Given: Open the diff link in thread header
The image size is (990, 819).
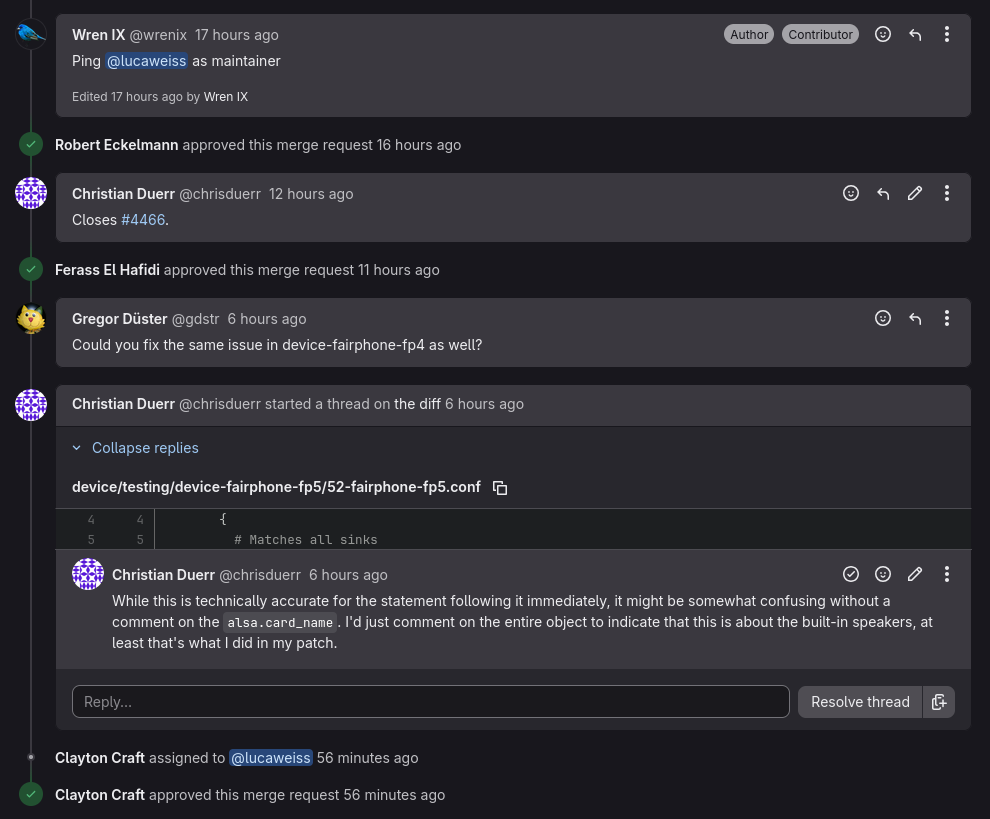Looking at the screenshot, I should pos(417,404).
